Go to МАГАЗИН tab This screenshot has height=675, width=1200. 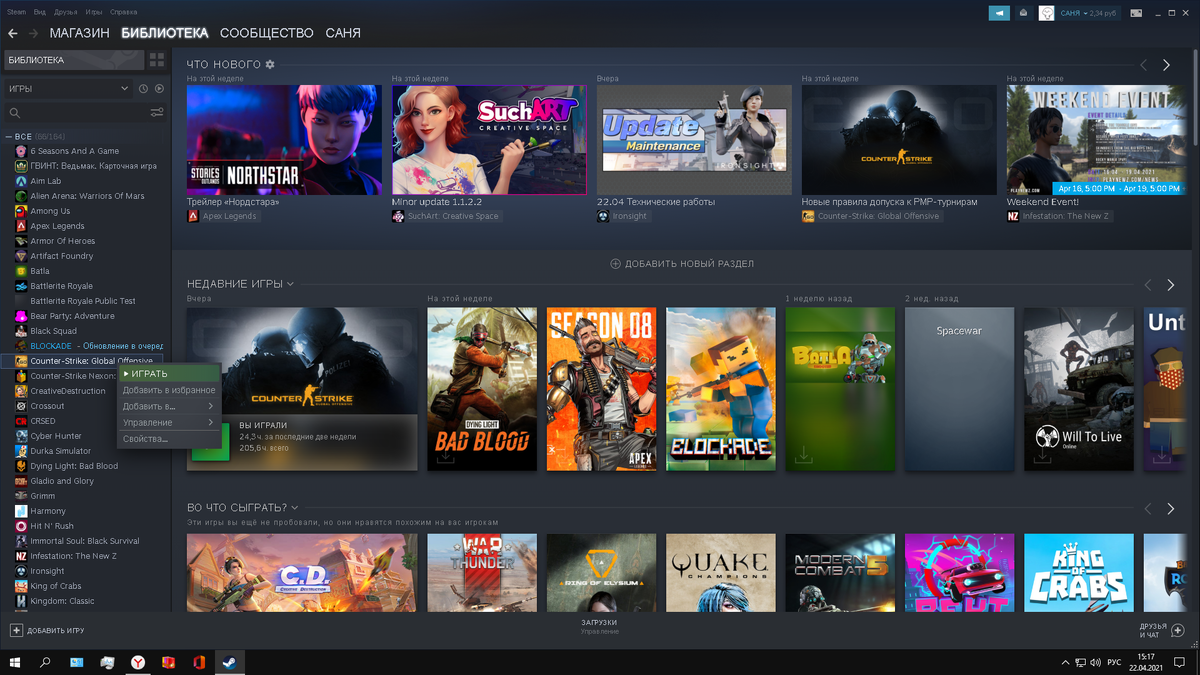click(x=79, y=33)
